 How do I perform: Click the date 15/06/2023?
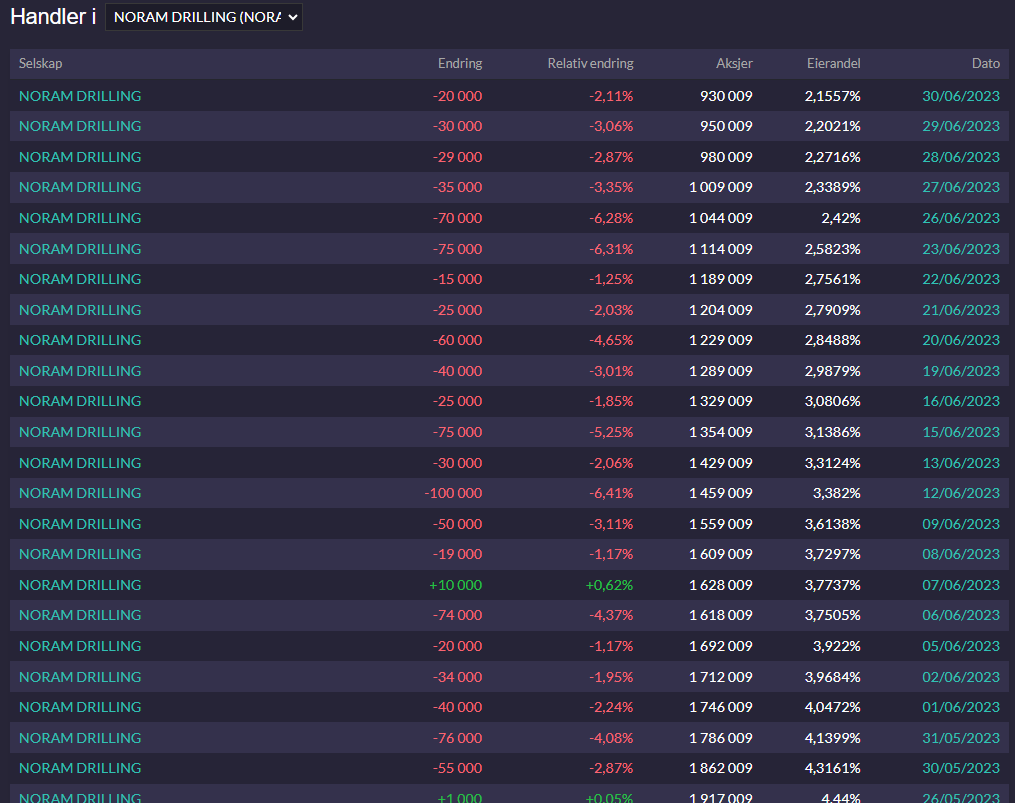[x=961, y=432]
